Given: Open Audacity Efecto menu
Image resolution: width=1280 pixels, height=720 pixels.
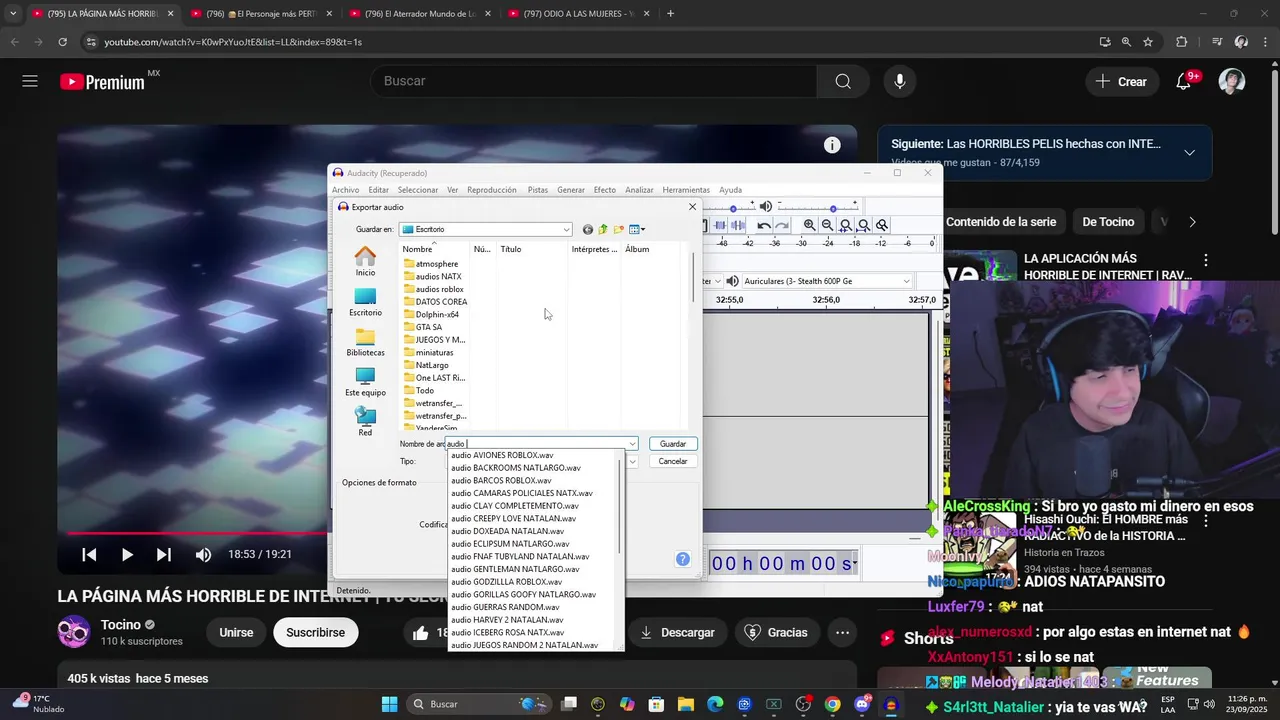Looking at the screenshot, I should (605, 190).
